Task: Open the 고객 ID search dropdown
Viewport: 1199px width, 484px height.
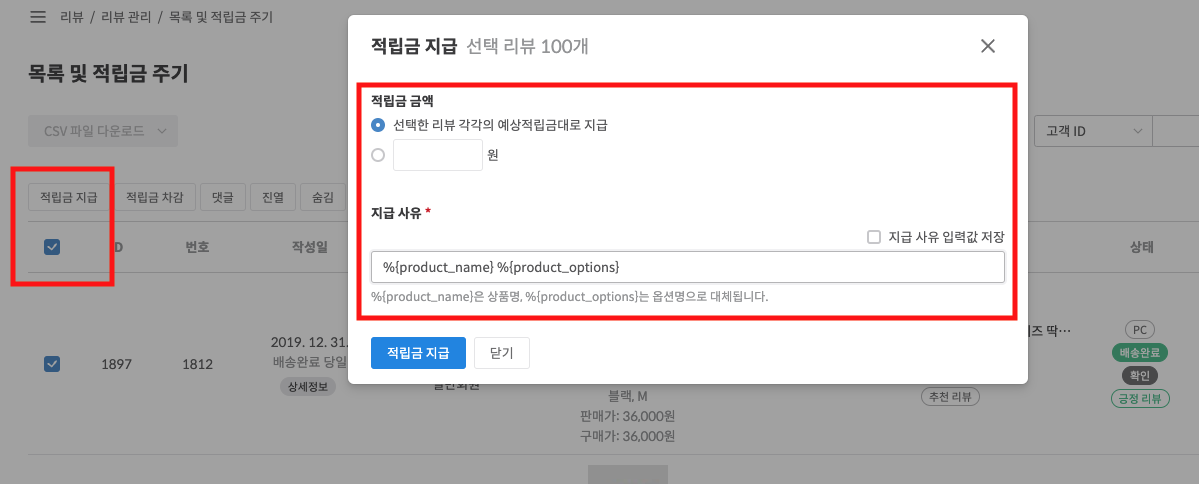Action: [x=1091, y=131]
